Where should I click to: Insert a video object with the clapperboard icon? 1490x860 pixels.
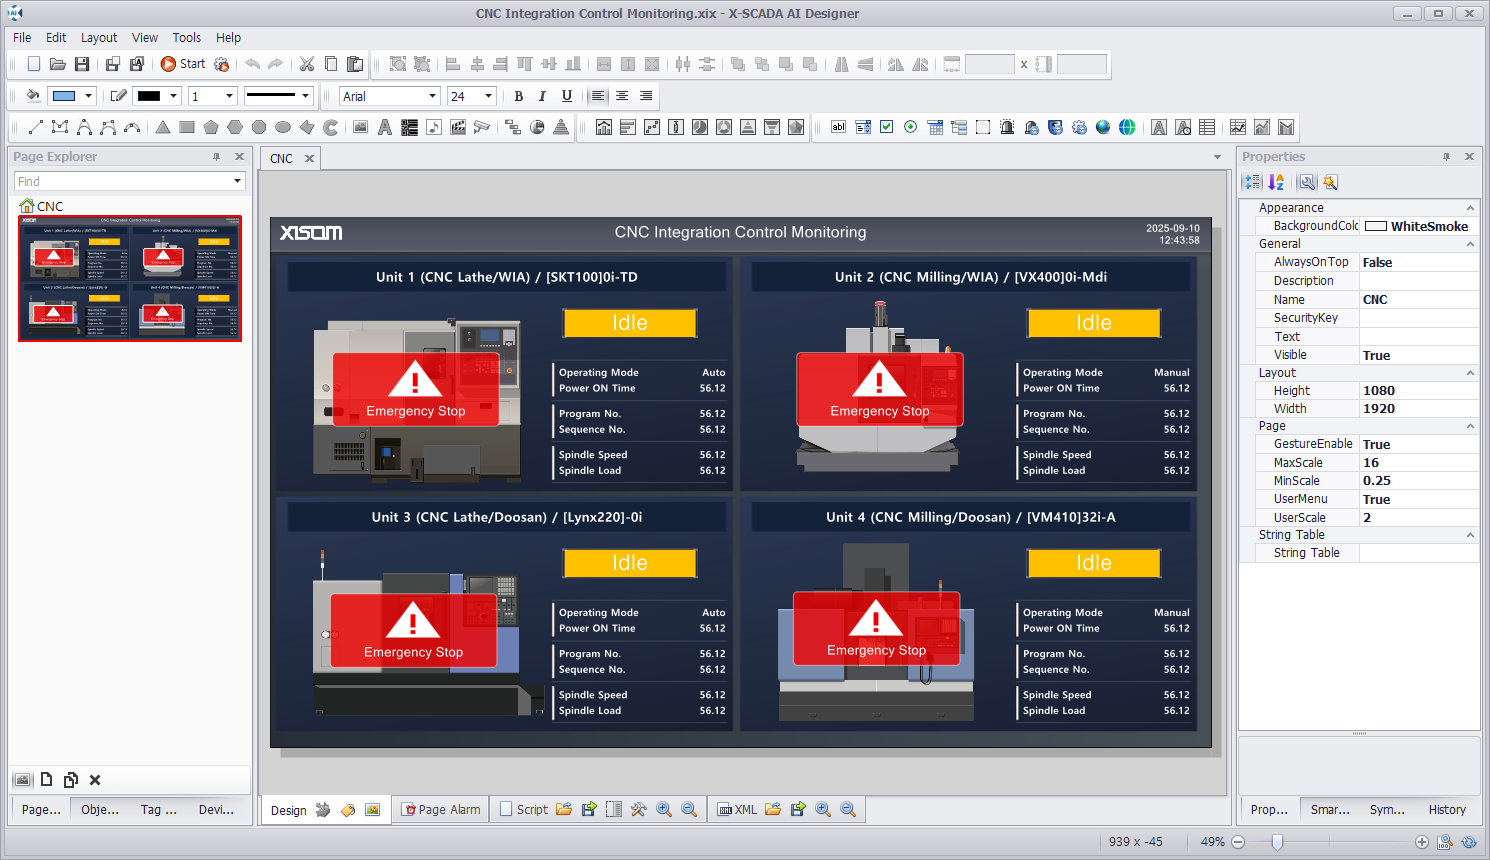click(x=458, y=127)
